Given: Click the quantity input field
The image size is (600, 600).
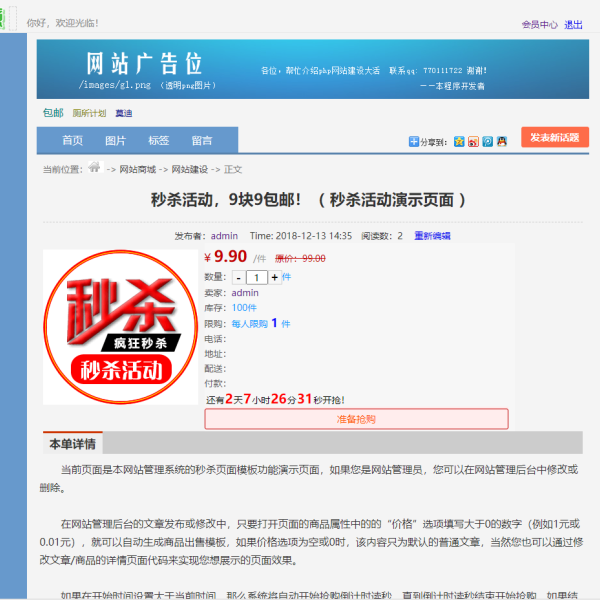Looking at the screenshot, I should (x=257, y=277).
